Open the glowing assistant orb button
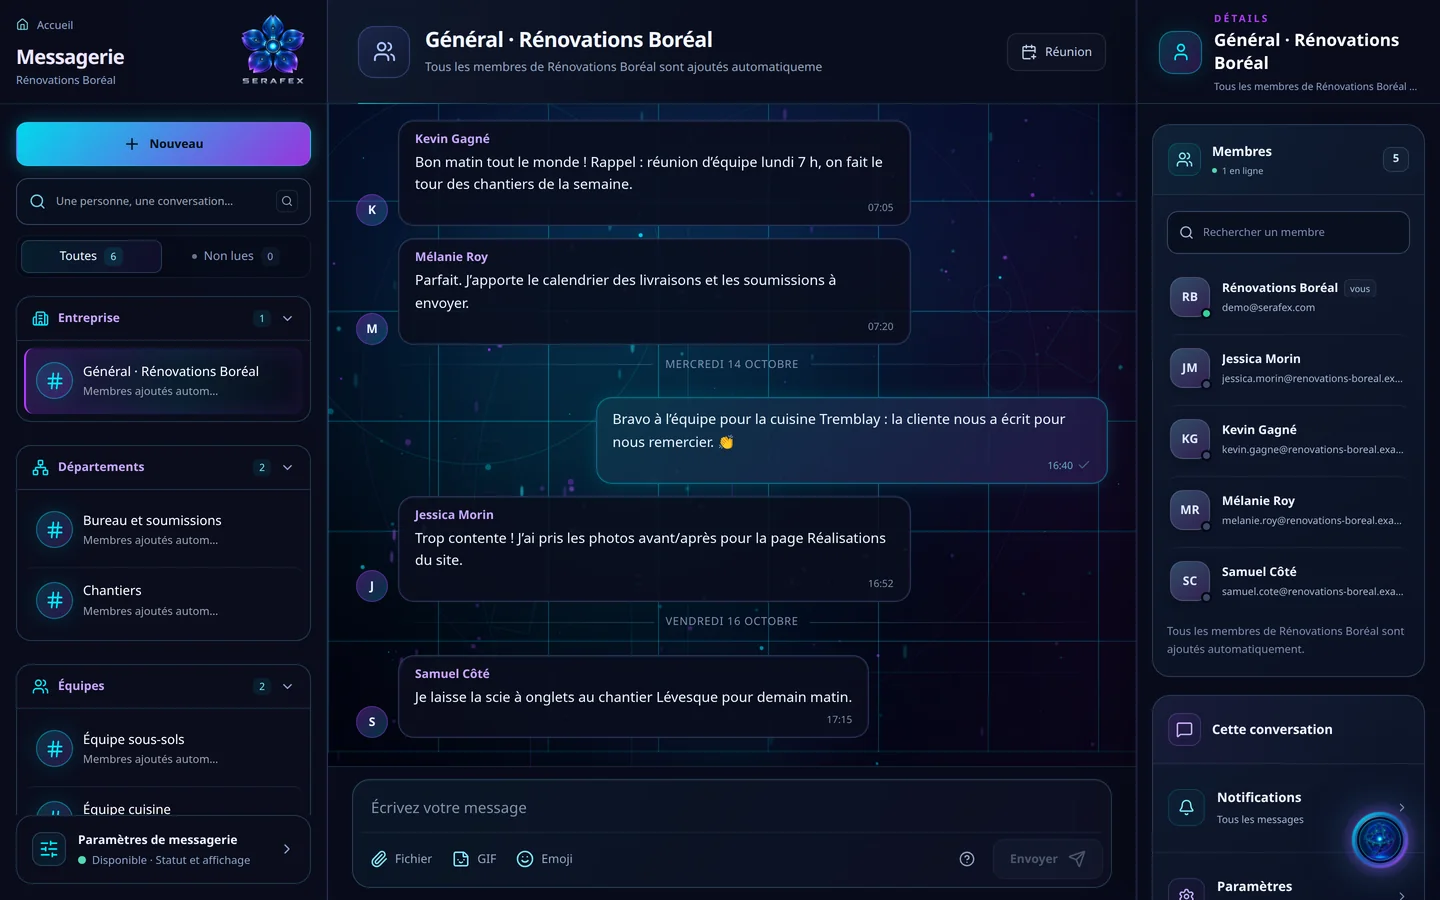The height and width of the screenshot is (900, 1440). point(1380,840)
